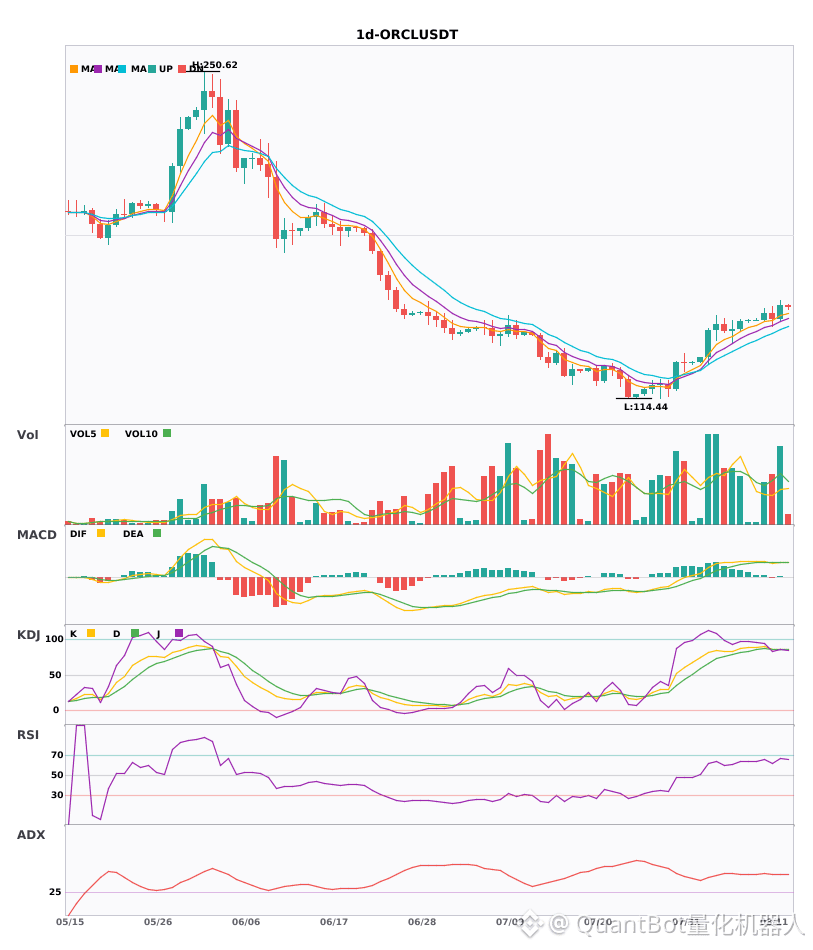813x950 pixels.
Task: Click the ADX axis value 25
Action: coord(56,892)
